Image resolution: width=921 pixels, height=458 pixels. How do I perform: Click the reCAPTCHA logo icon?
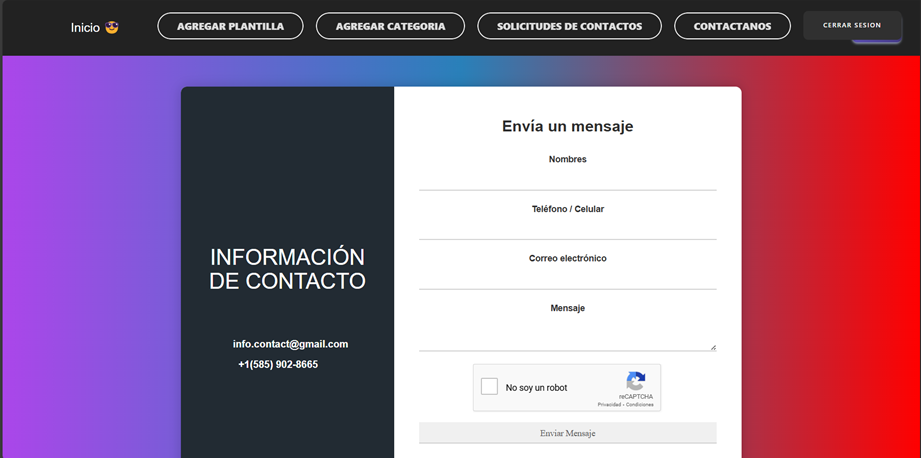click(x=636, y=381)
